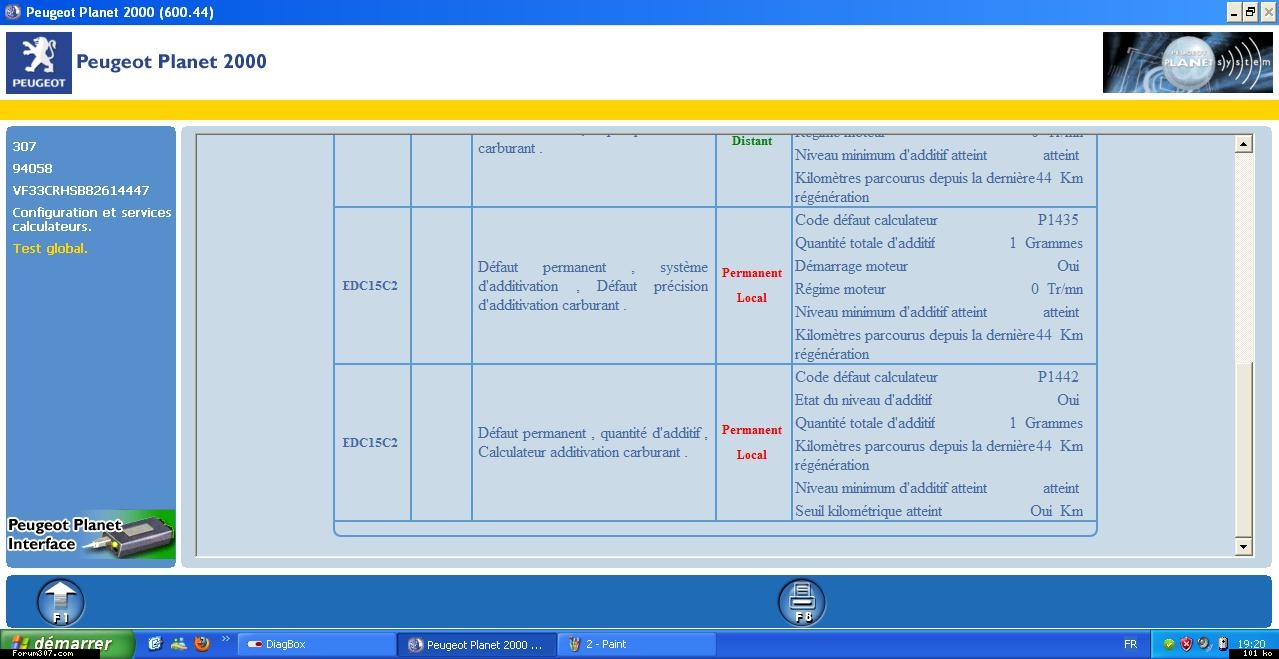Click the messenger icon in quick launch
This screenshot has height=659, width=1279.
click(179, 644)
